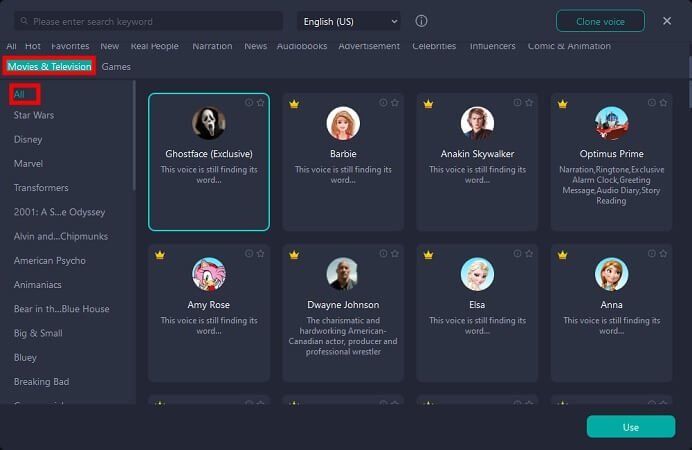
Task: Open the American Psycho category
Action: pos(49,261)
